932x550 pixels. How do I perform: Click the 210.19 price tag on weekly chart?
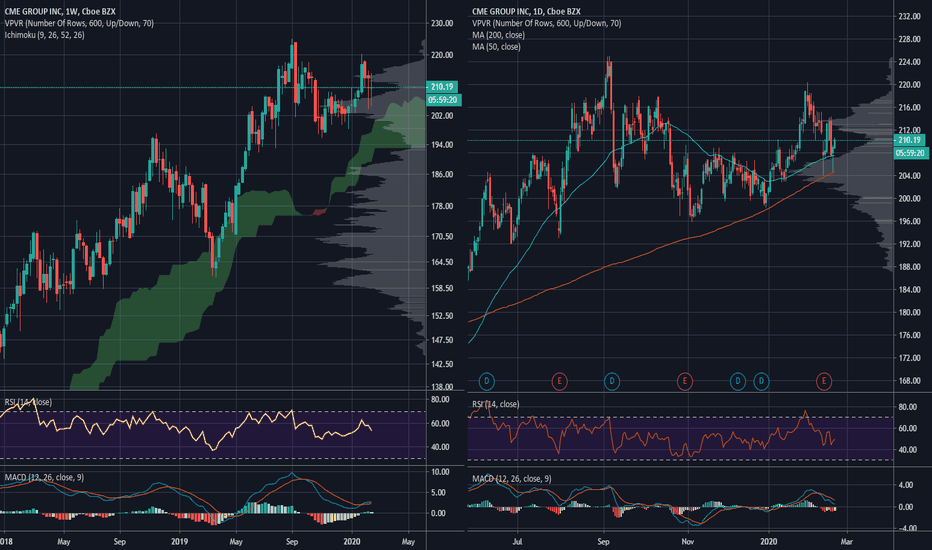(442, 87)
